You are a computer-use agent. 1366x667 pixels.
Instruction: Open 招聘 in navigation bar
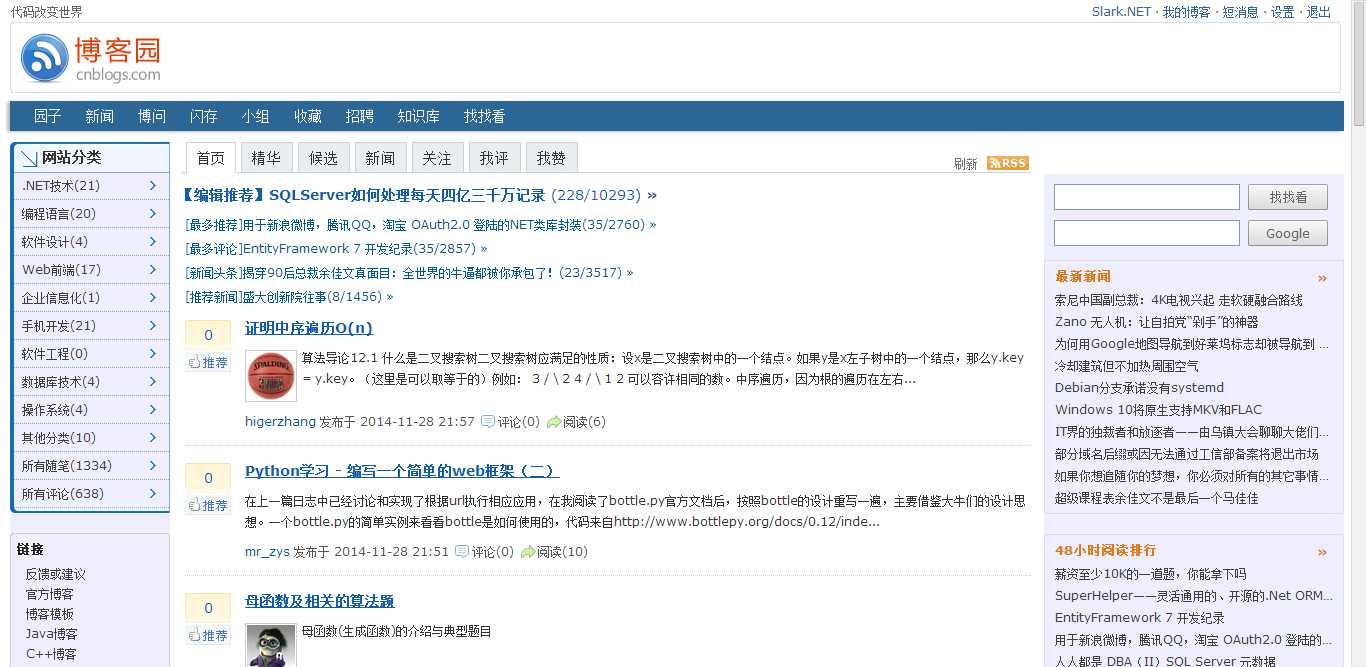[360, 116]
